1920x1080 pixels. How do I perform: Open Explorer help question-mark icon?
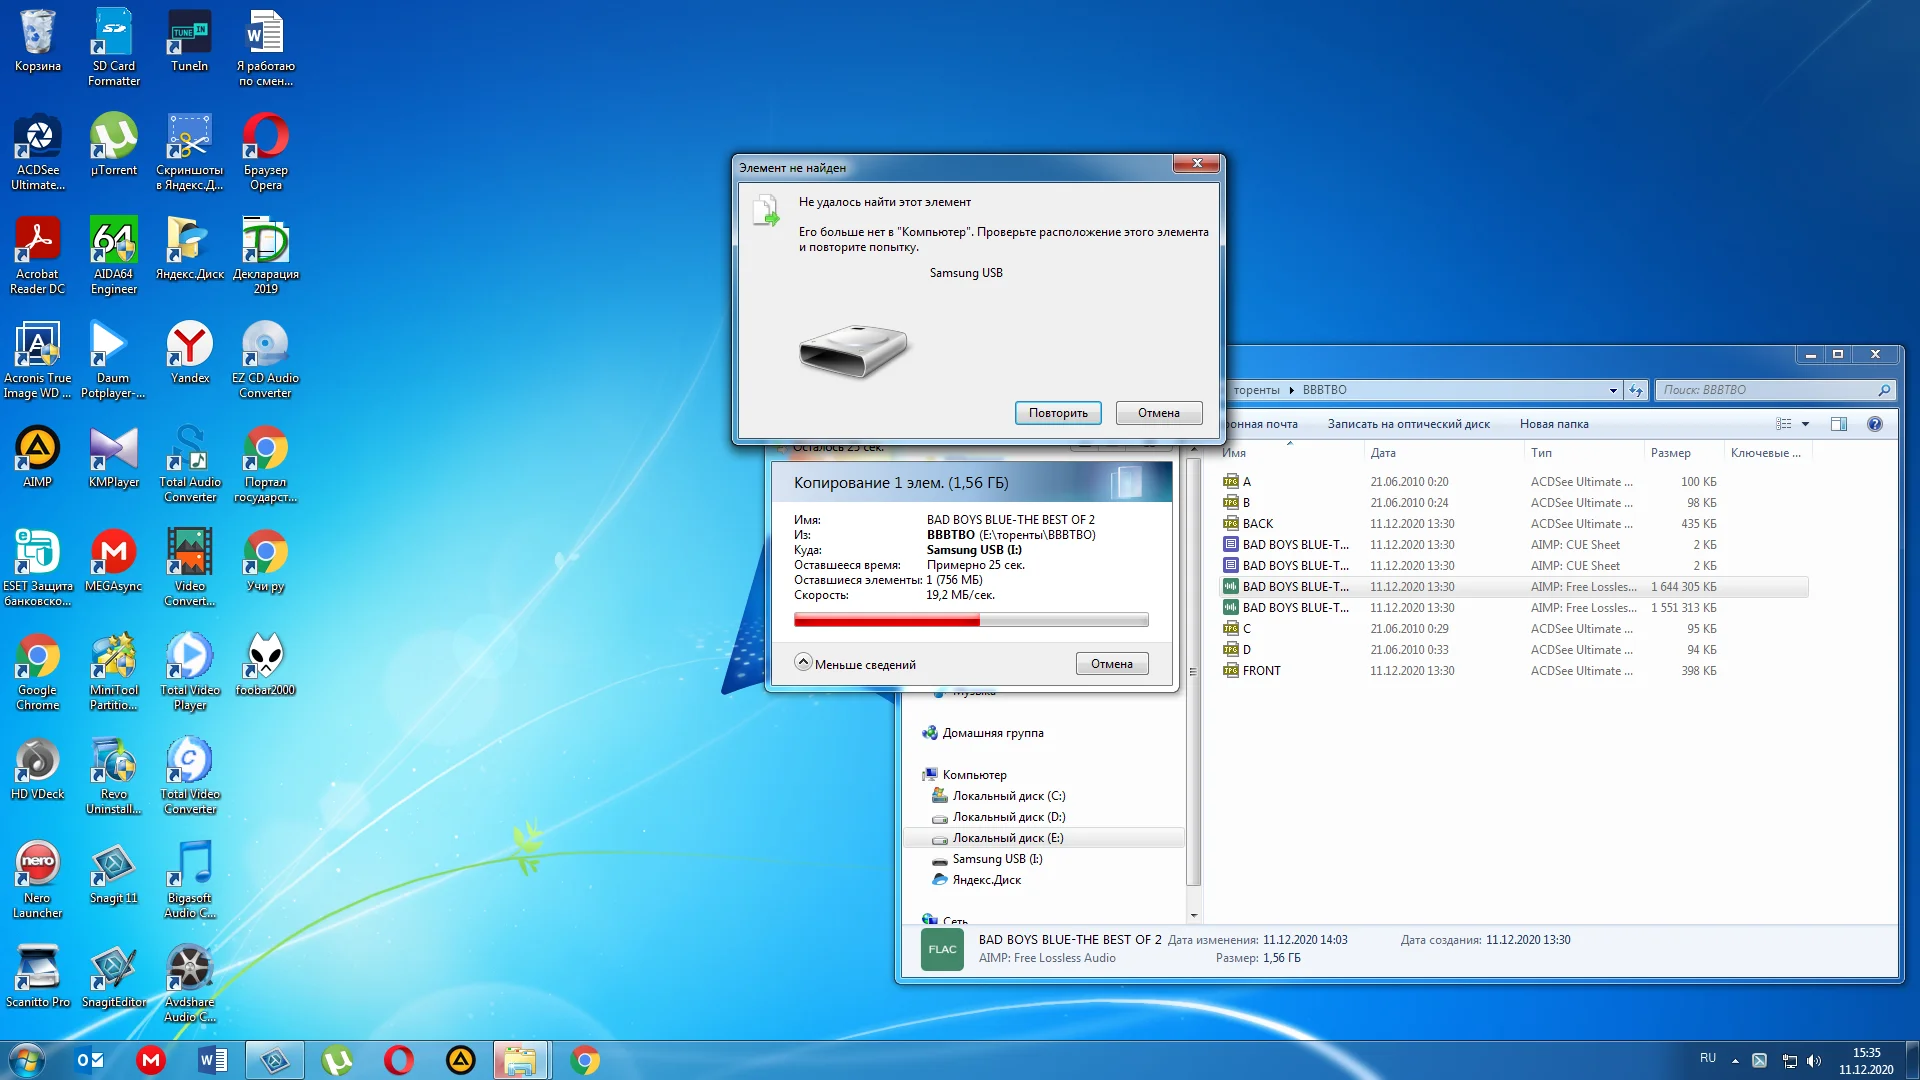point(1875,424)
